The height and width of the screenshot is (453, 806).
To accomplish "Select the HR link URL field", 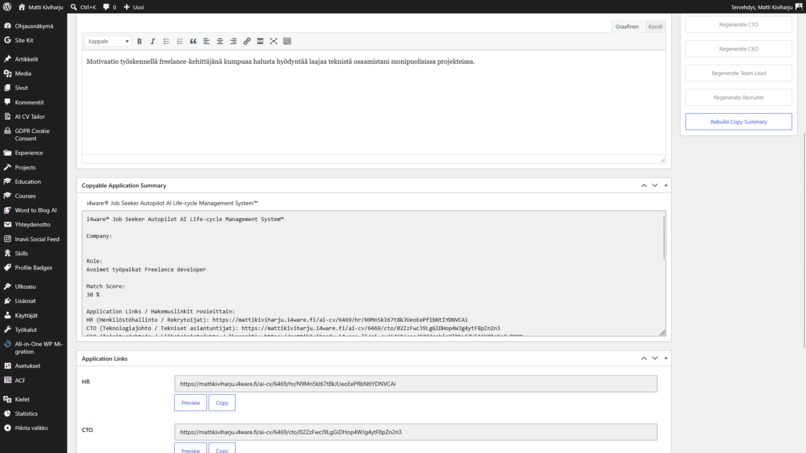I will point(415,384).
